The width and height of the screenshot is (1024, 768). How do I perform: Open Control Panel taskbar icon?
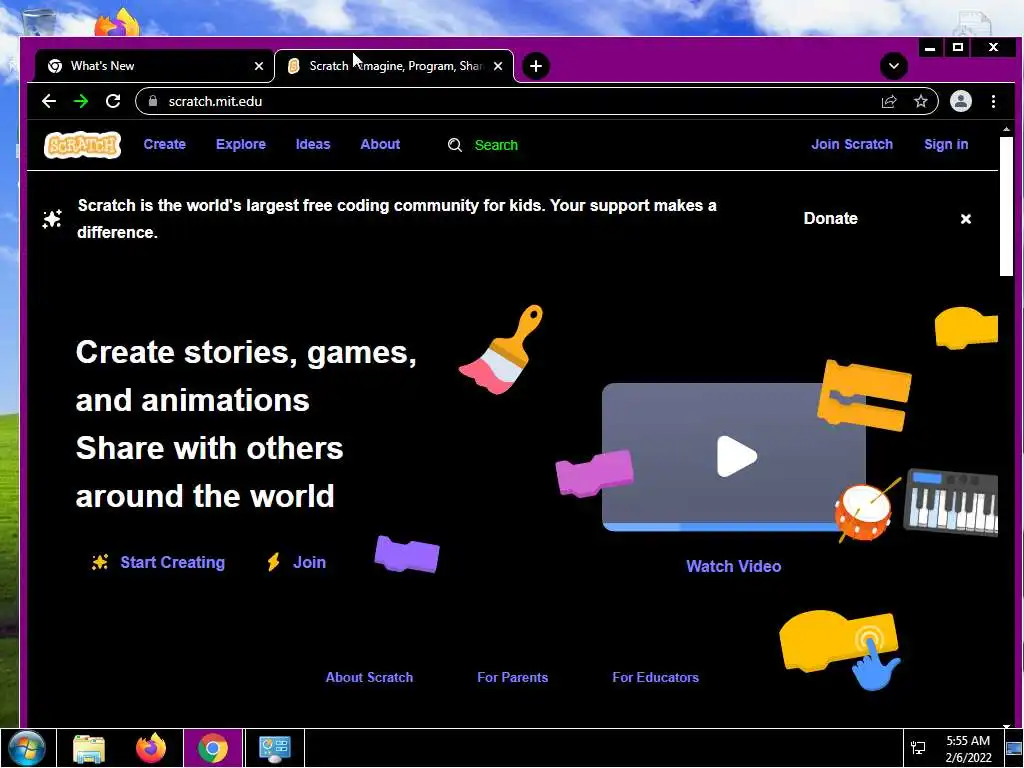pyautogui.click(x=275, y=748)
